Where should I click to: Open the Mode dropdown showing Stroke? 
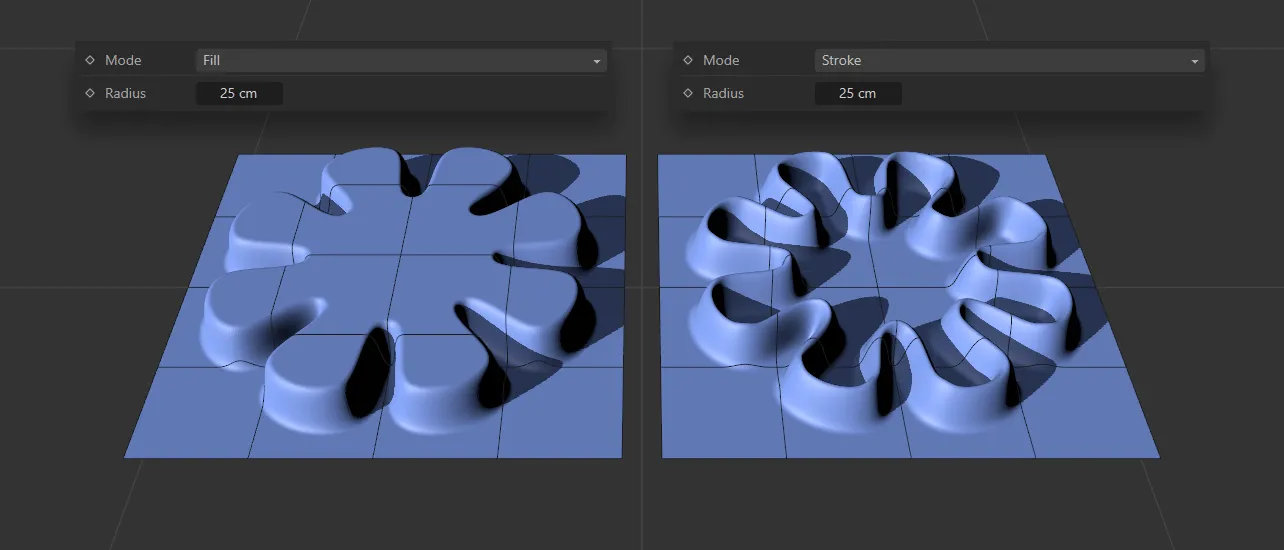1009,61
